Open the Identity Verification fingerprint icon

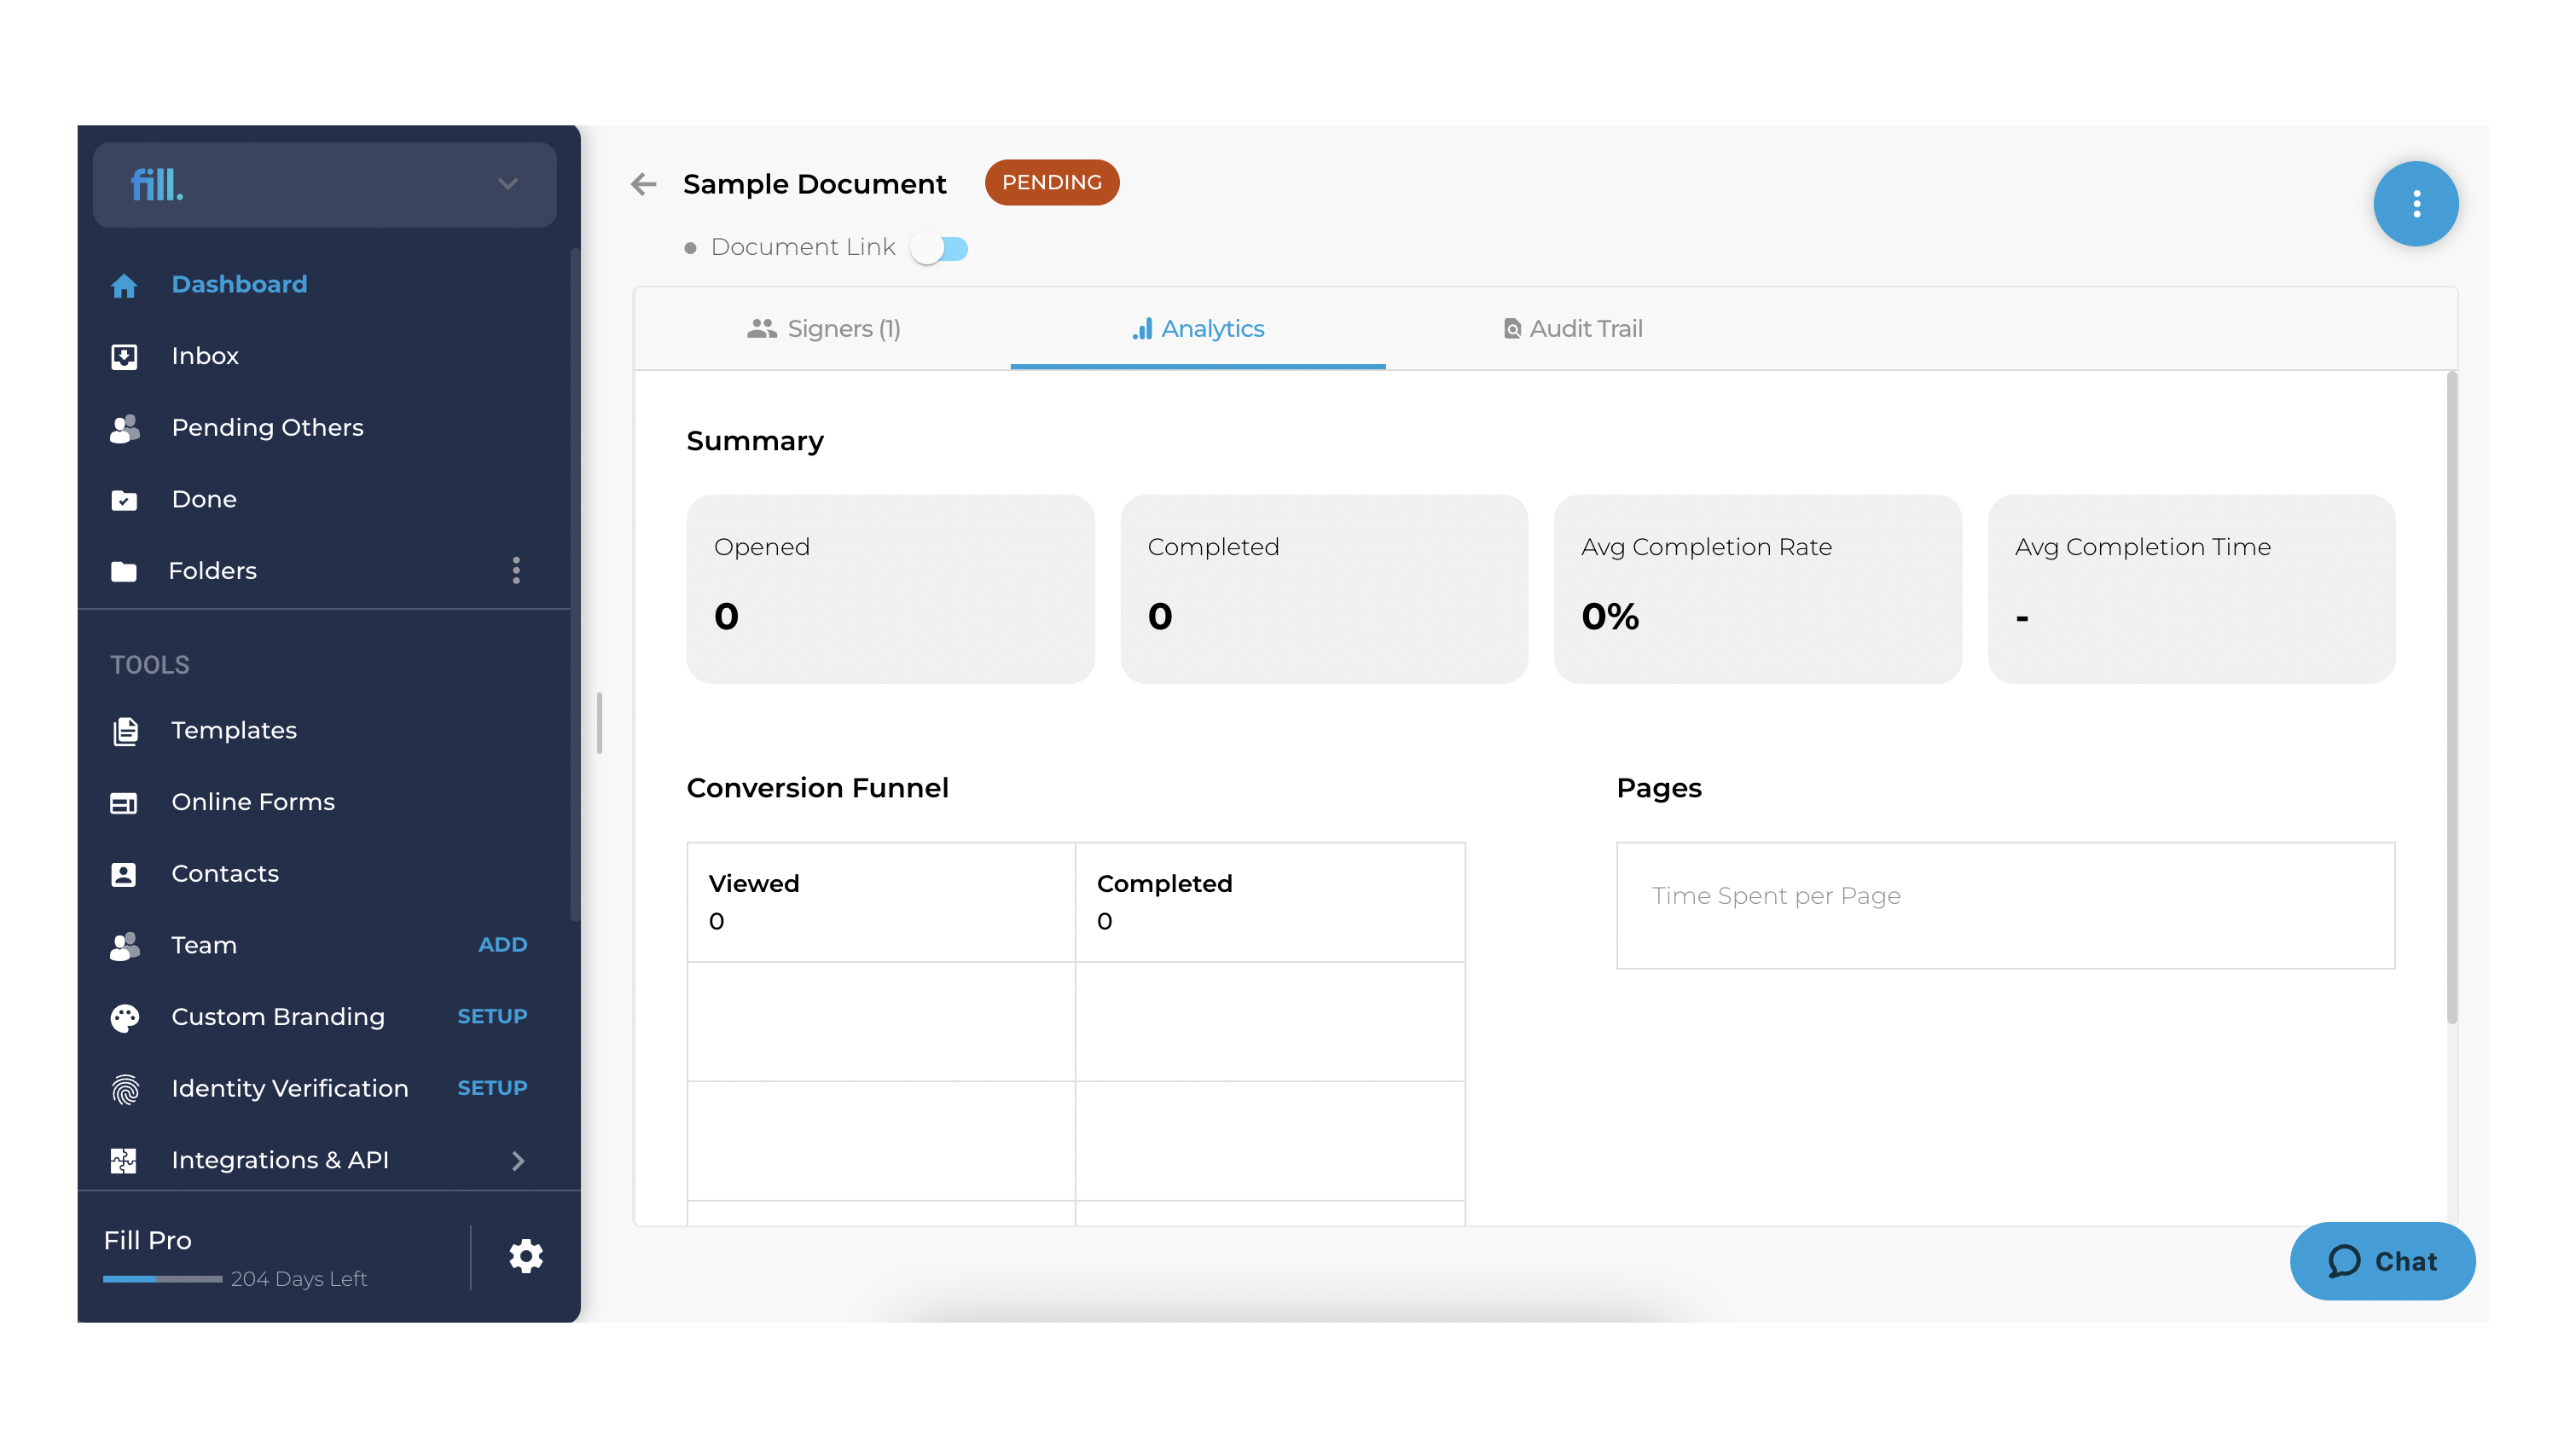click(124, 1089)
